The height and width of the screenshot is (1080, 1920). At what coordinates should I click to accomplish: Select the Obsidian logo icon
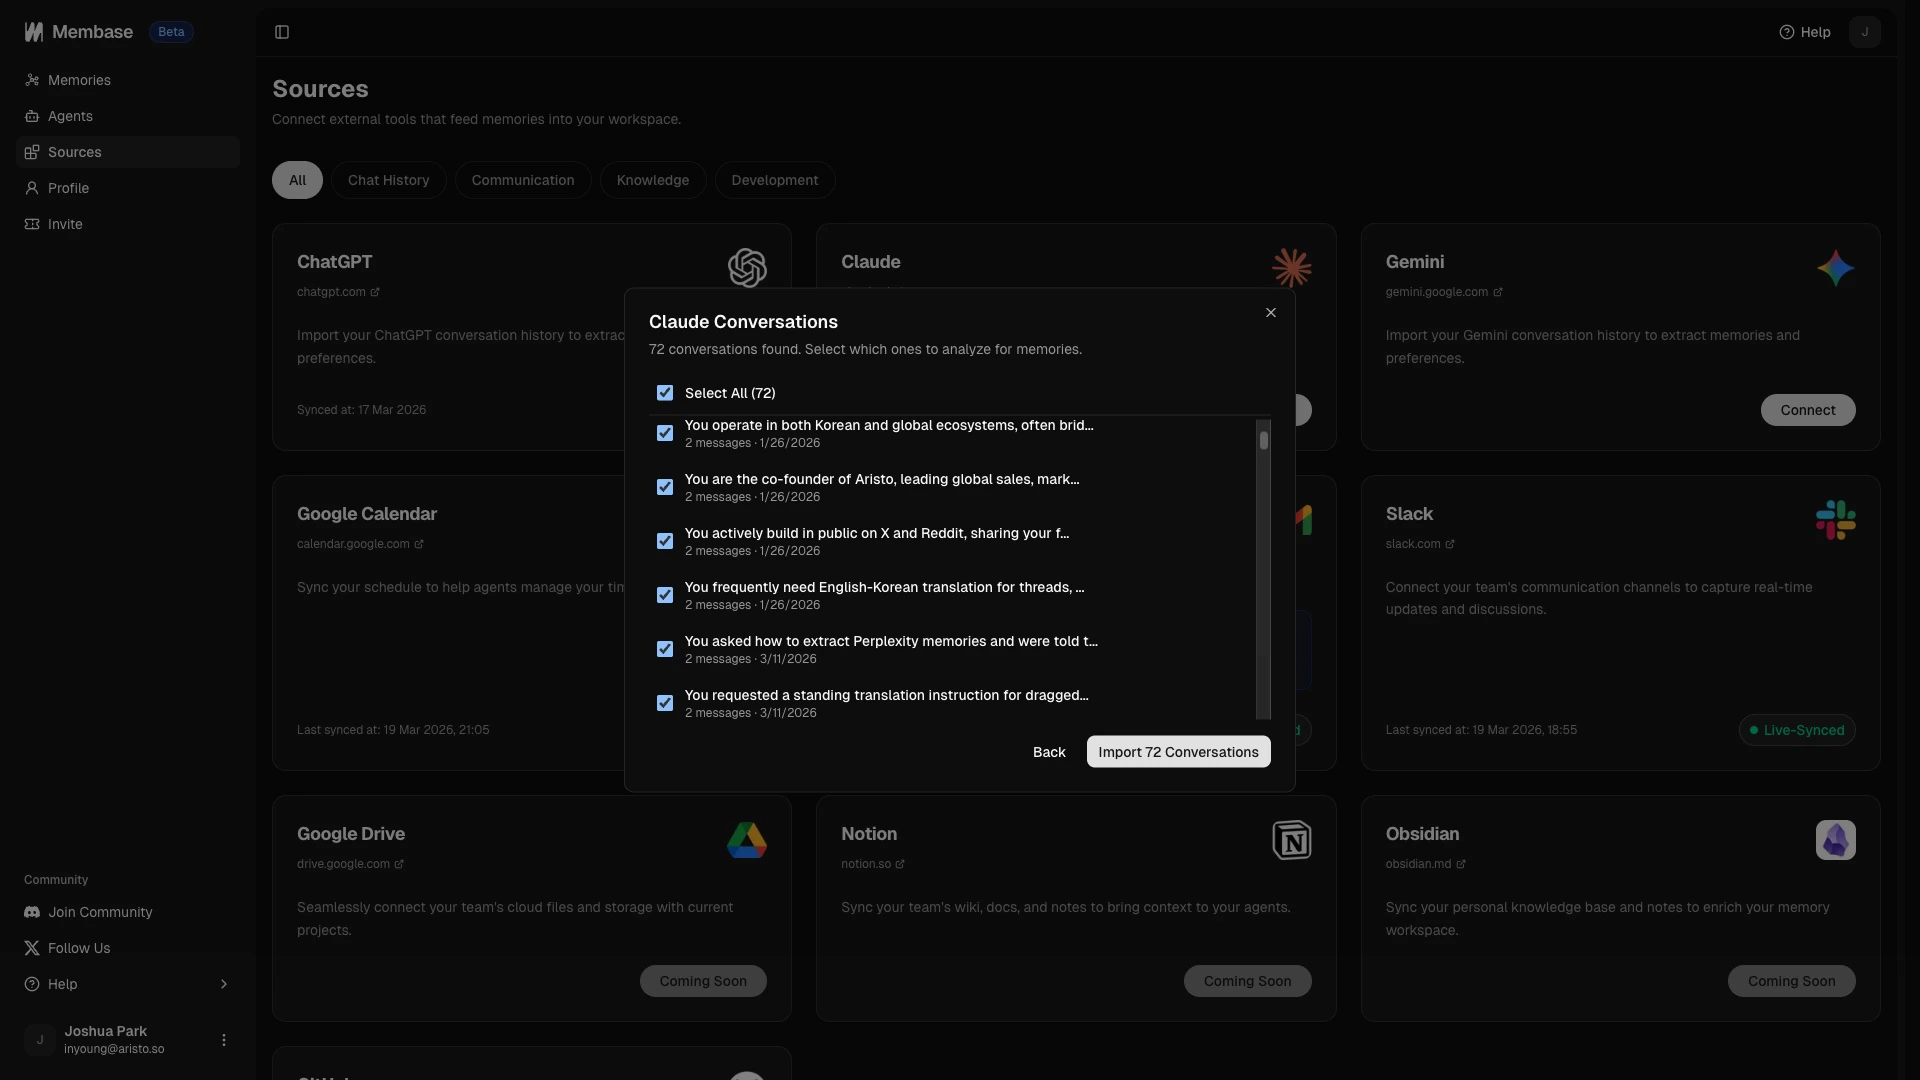click(x=1836, y=840)
